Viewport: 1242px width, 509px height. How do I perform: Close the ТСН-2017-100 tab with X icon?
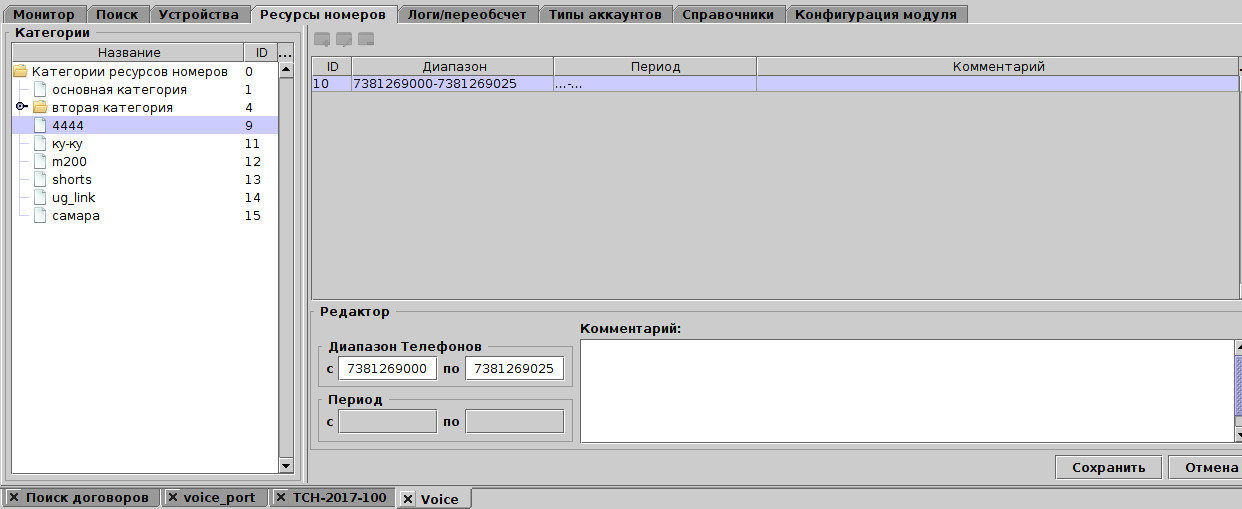click(281, 498)
